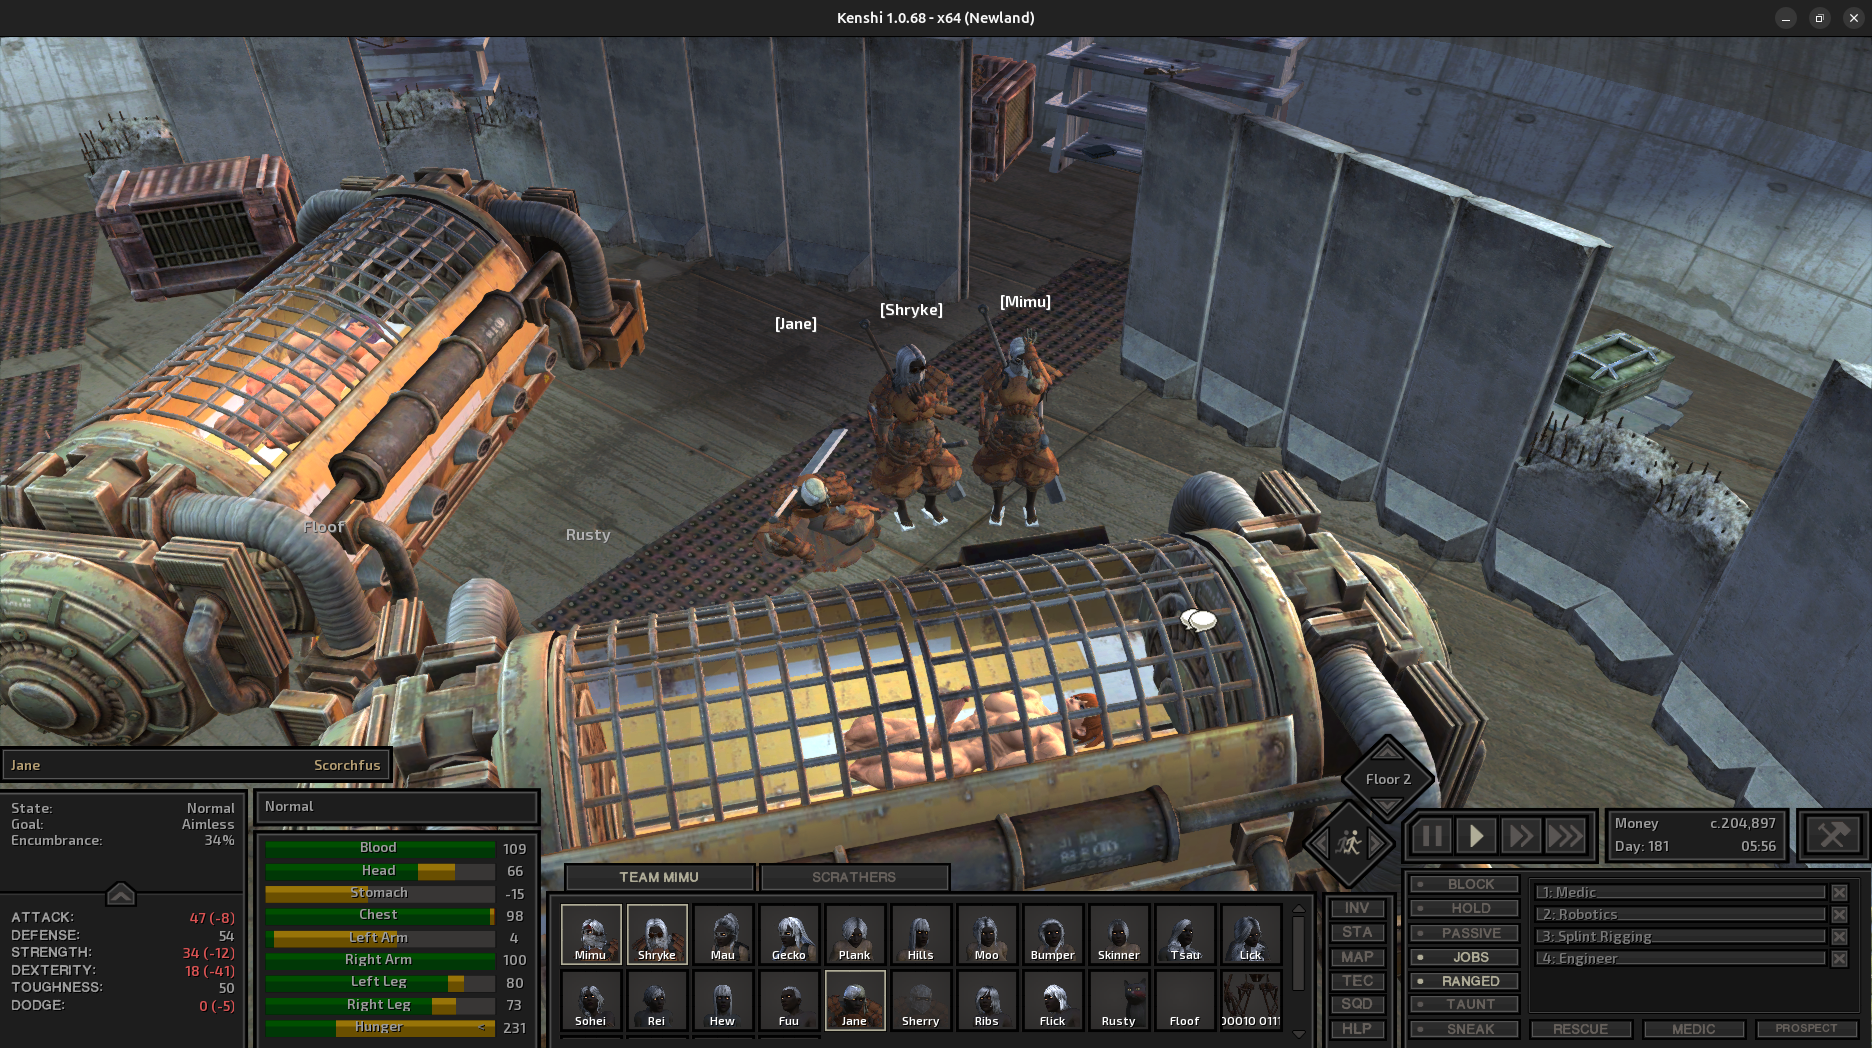Toggle the run movement speed icon

click(x=1348, y=844)
